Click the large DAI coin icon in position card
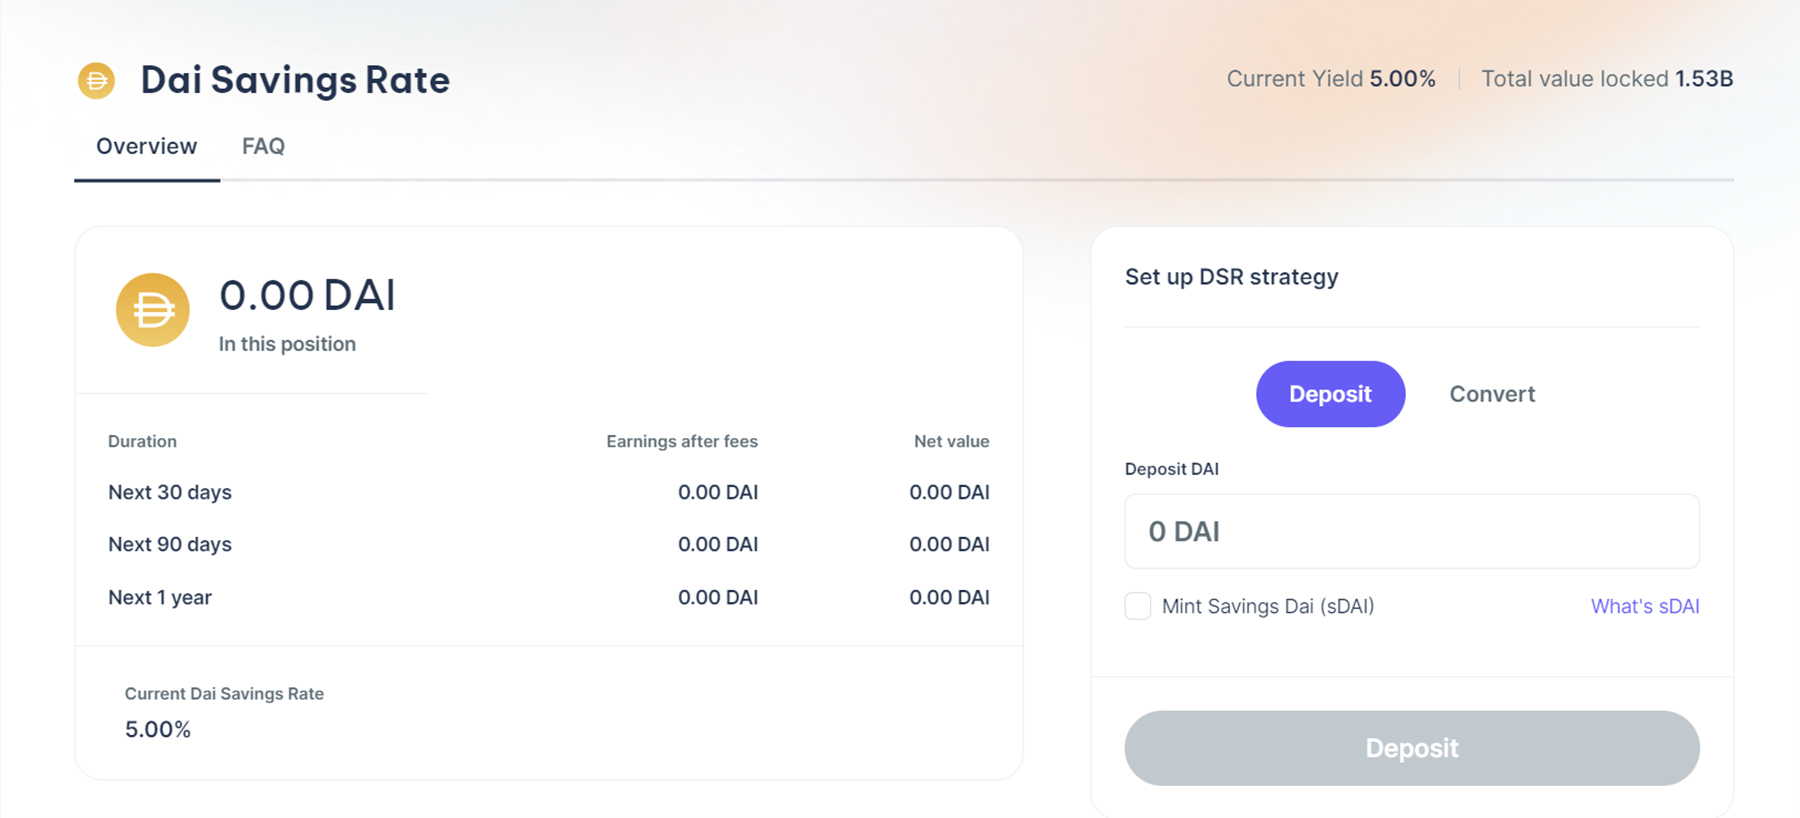1800x818 pixels. (x=153, y=310)
